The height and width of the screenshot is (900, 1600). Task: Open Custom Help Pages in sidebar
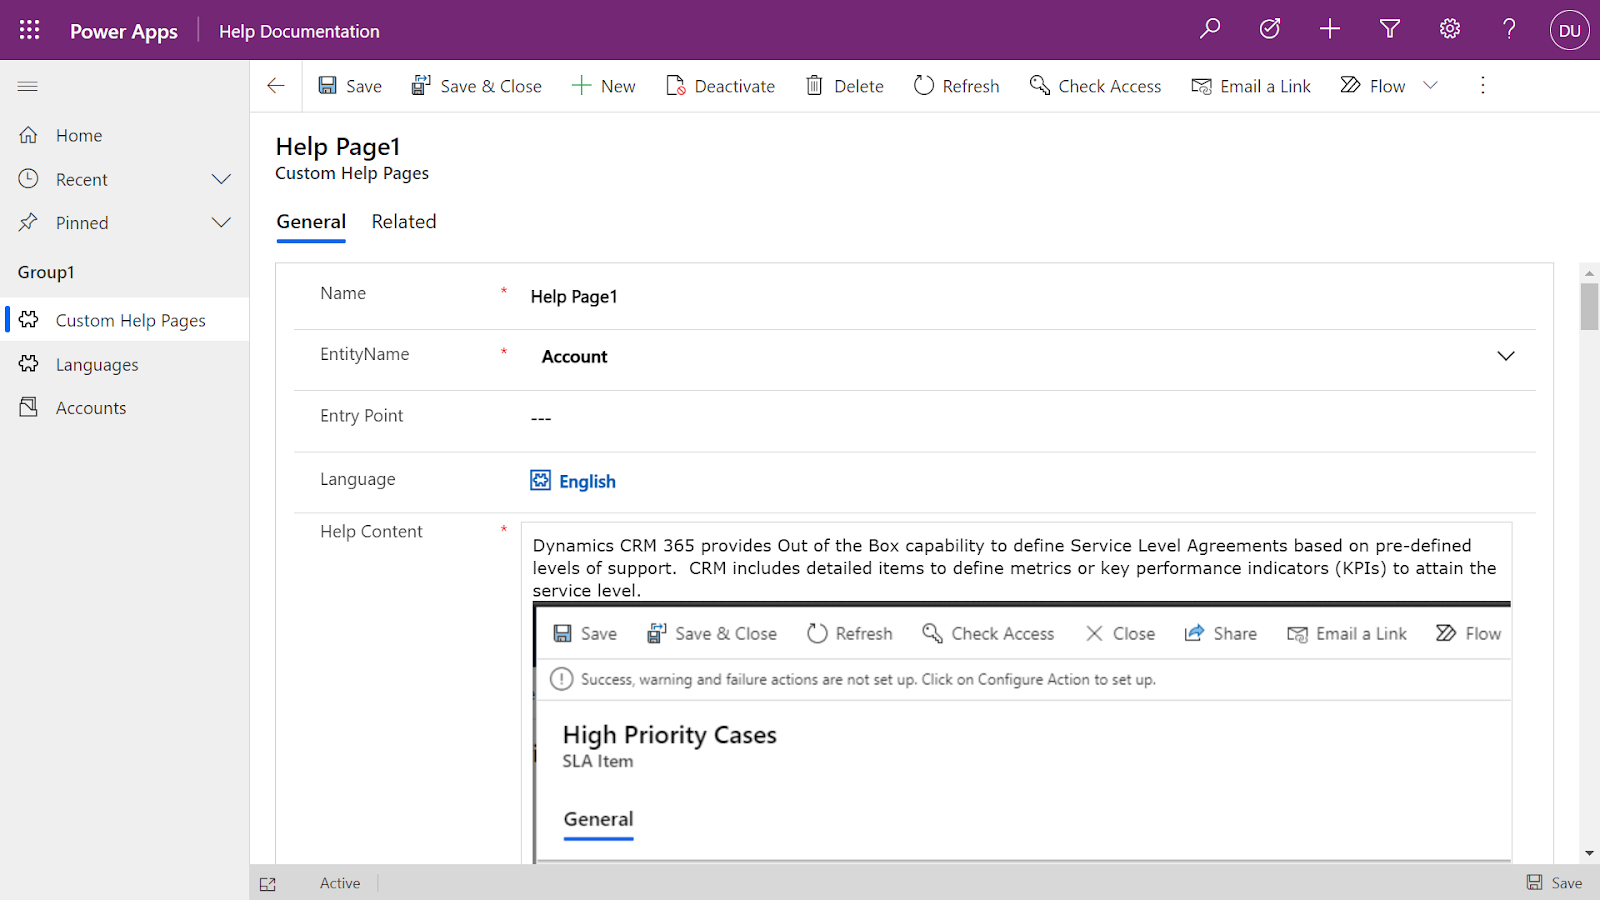(x=124, y=320)
